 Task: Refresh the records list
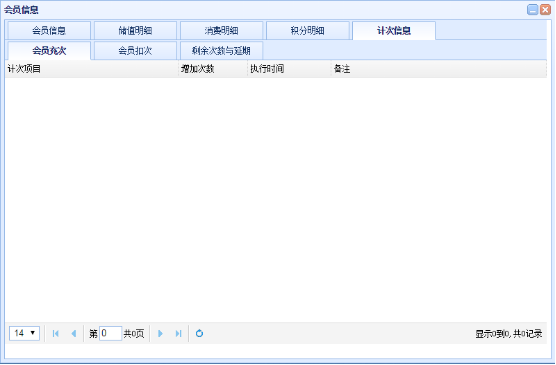200,334
